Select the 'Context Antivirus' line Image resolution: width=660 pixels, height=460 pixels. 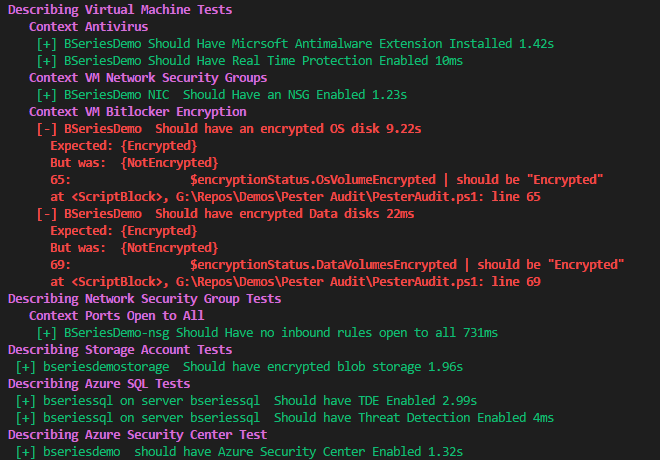coord(88,27)
